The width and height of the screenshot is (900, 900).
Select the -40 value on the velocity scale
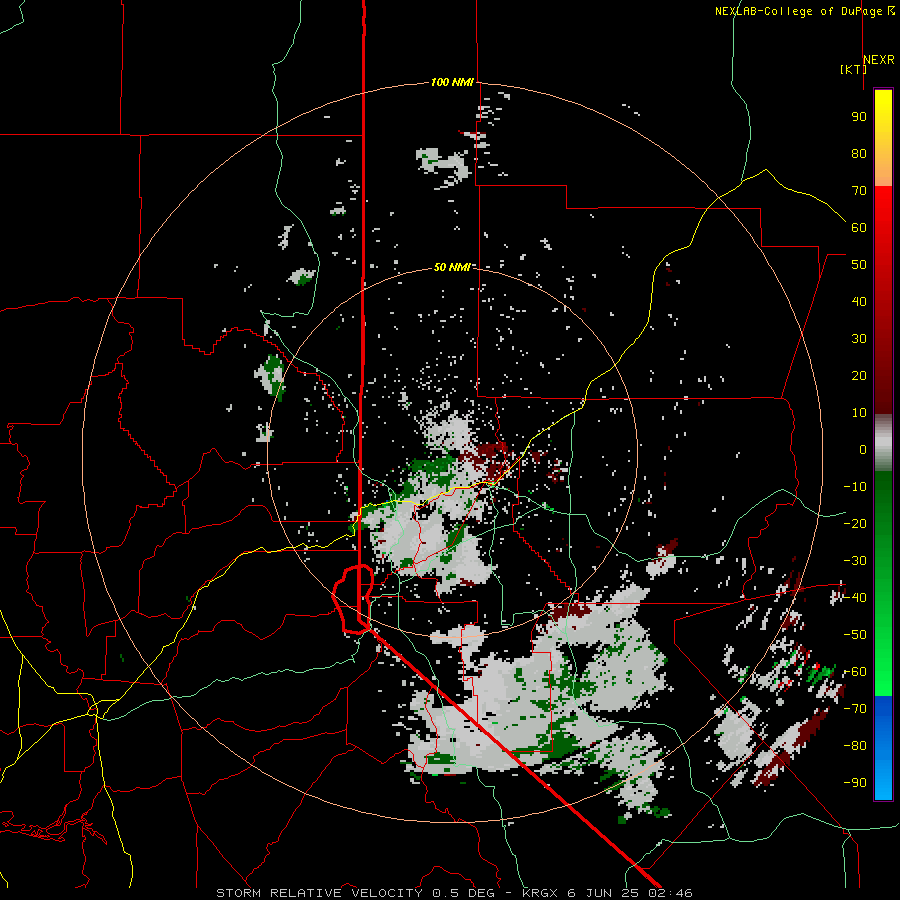(855, 598)
